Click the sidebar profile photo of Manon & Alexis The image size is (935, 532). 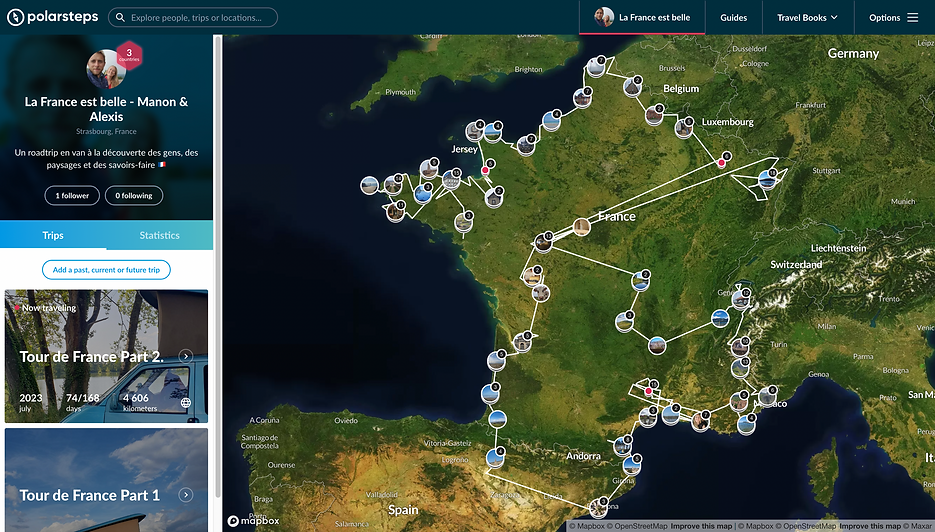[x=106, y=69]
